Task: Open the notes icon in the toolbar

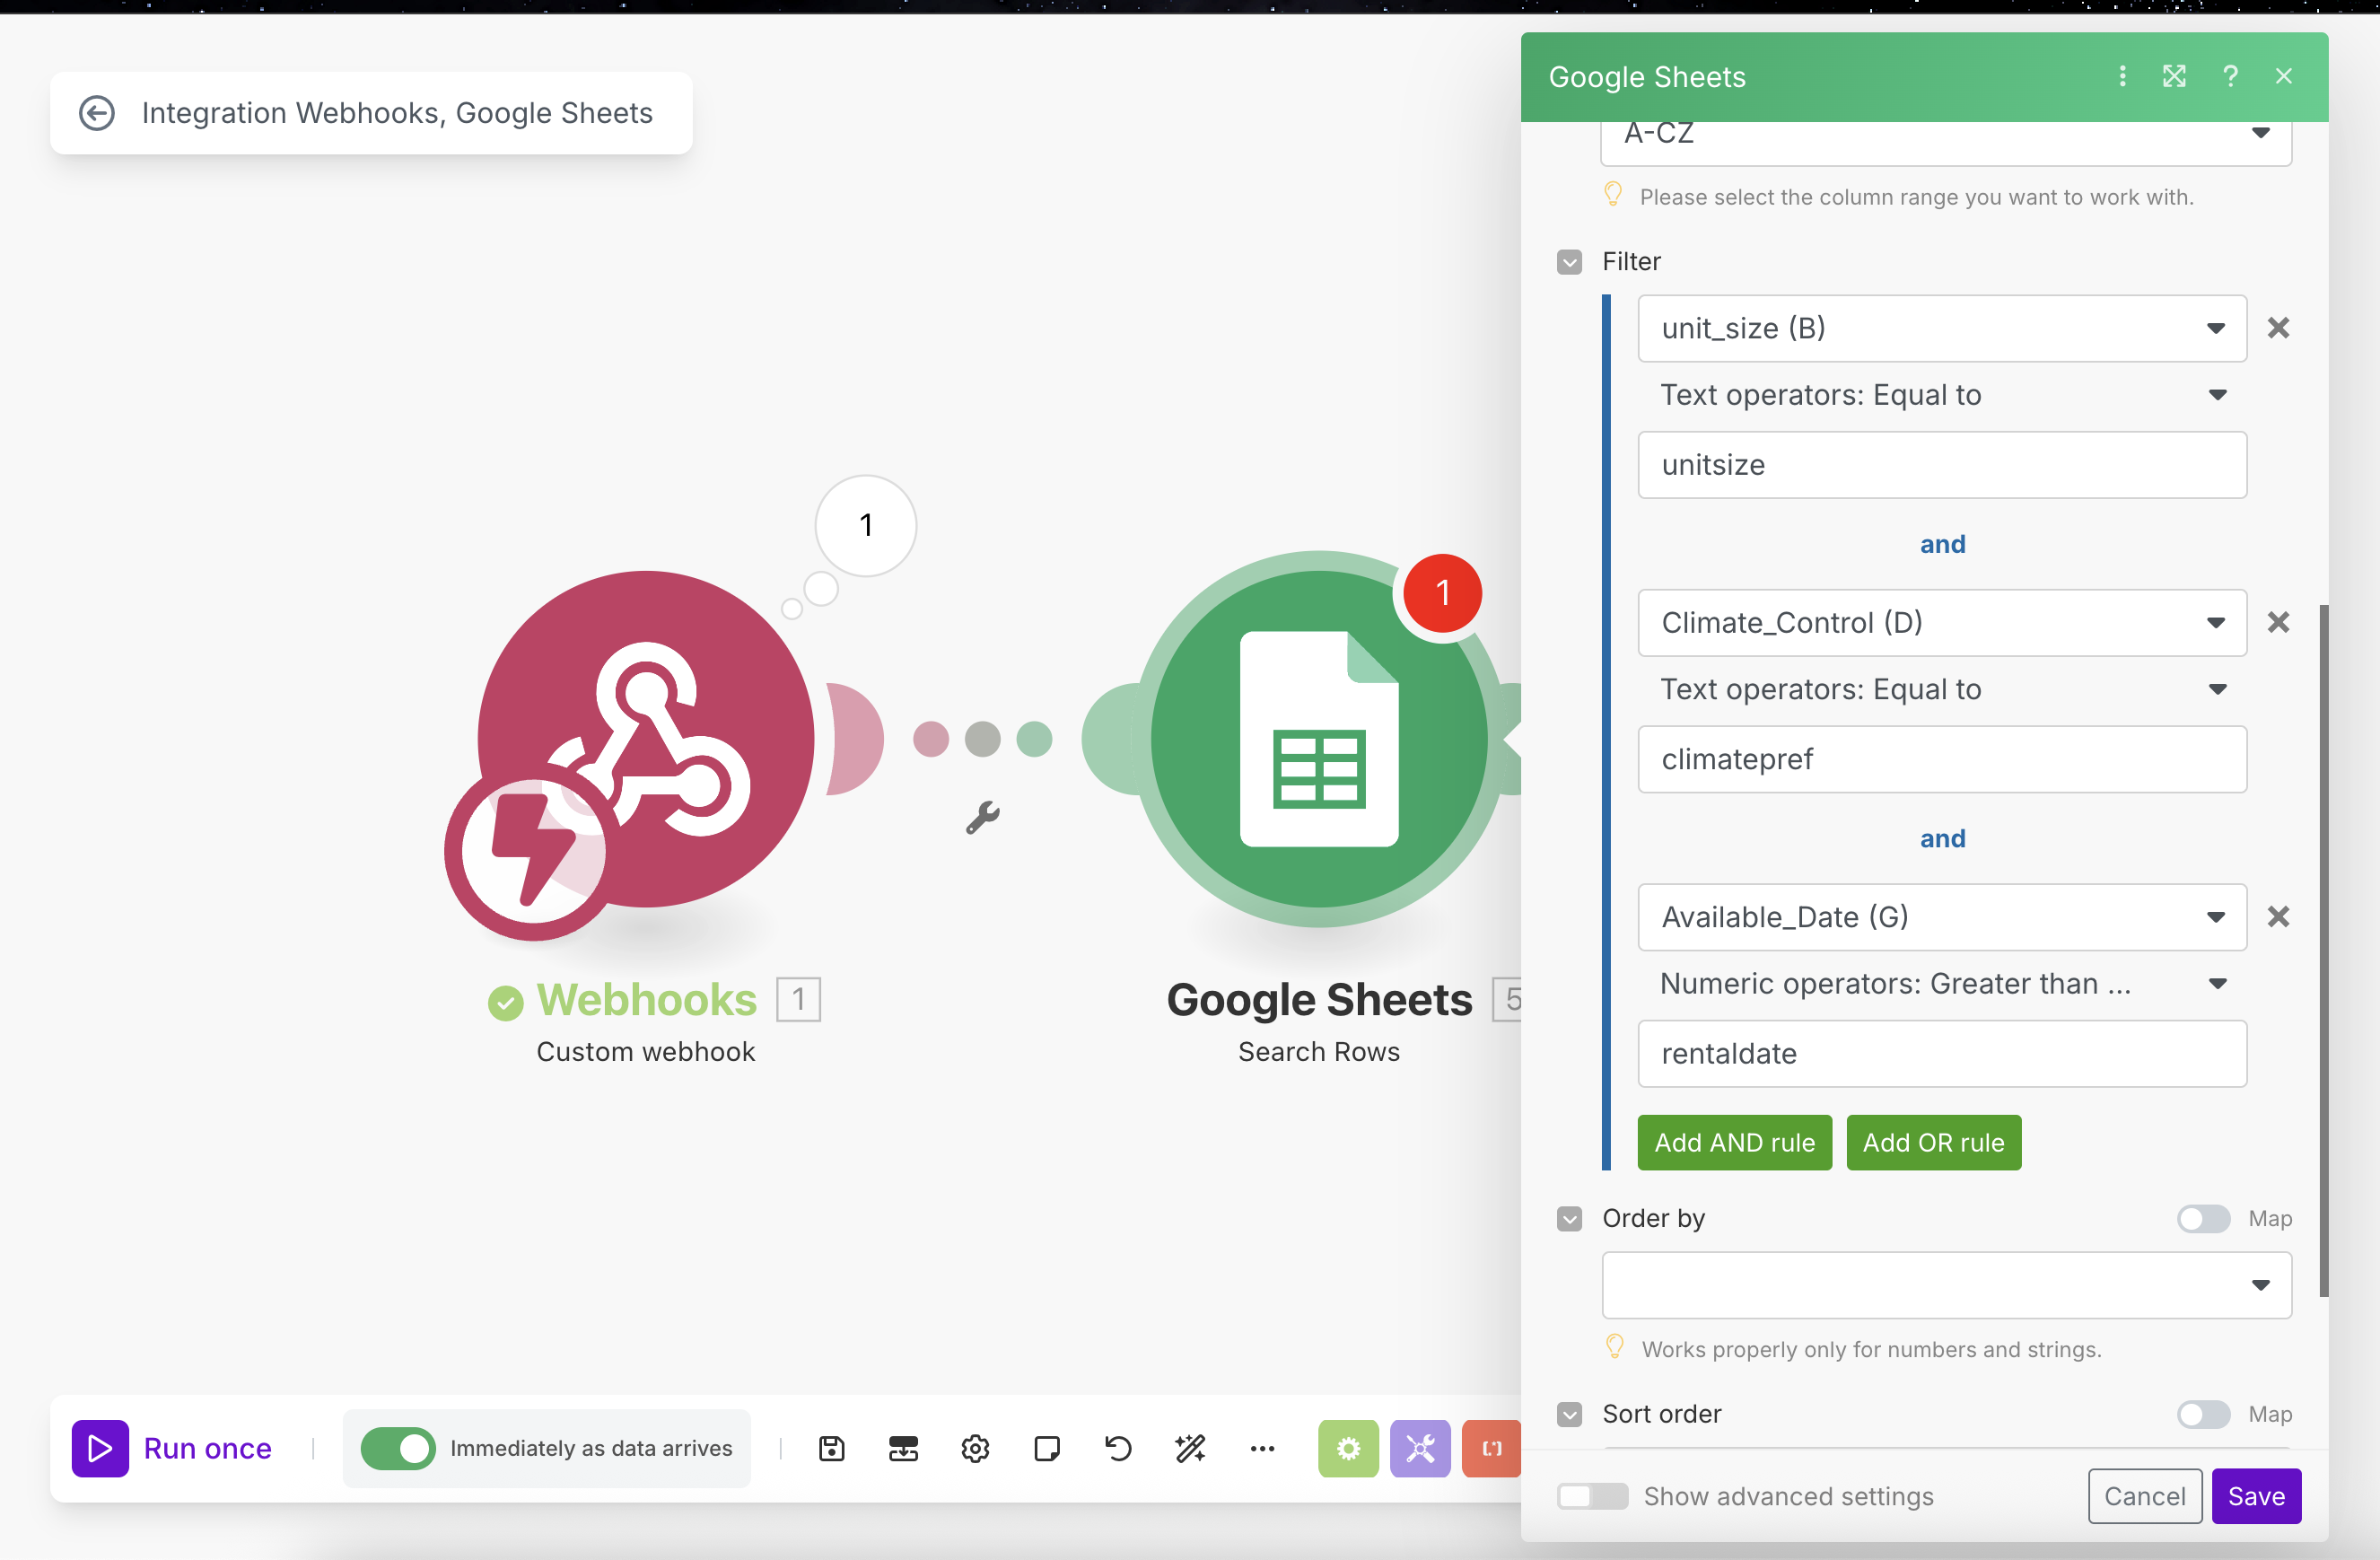Action: pos(1047,1448)
